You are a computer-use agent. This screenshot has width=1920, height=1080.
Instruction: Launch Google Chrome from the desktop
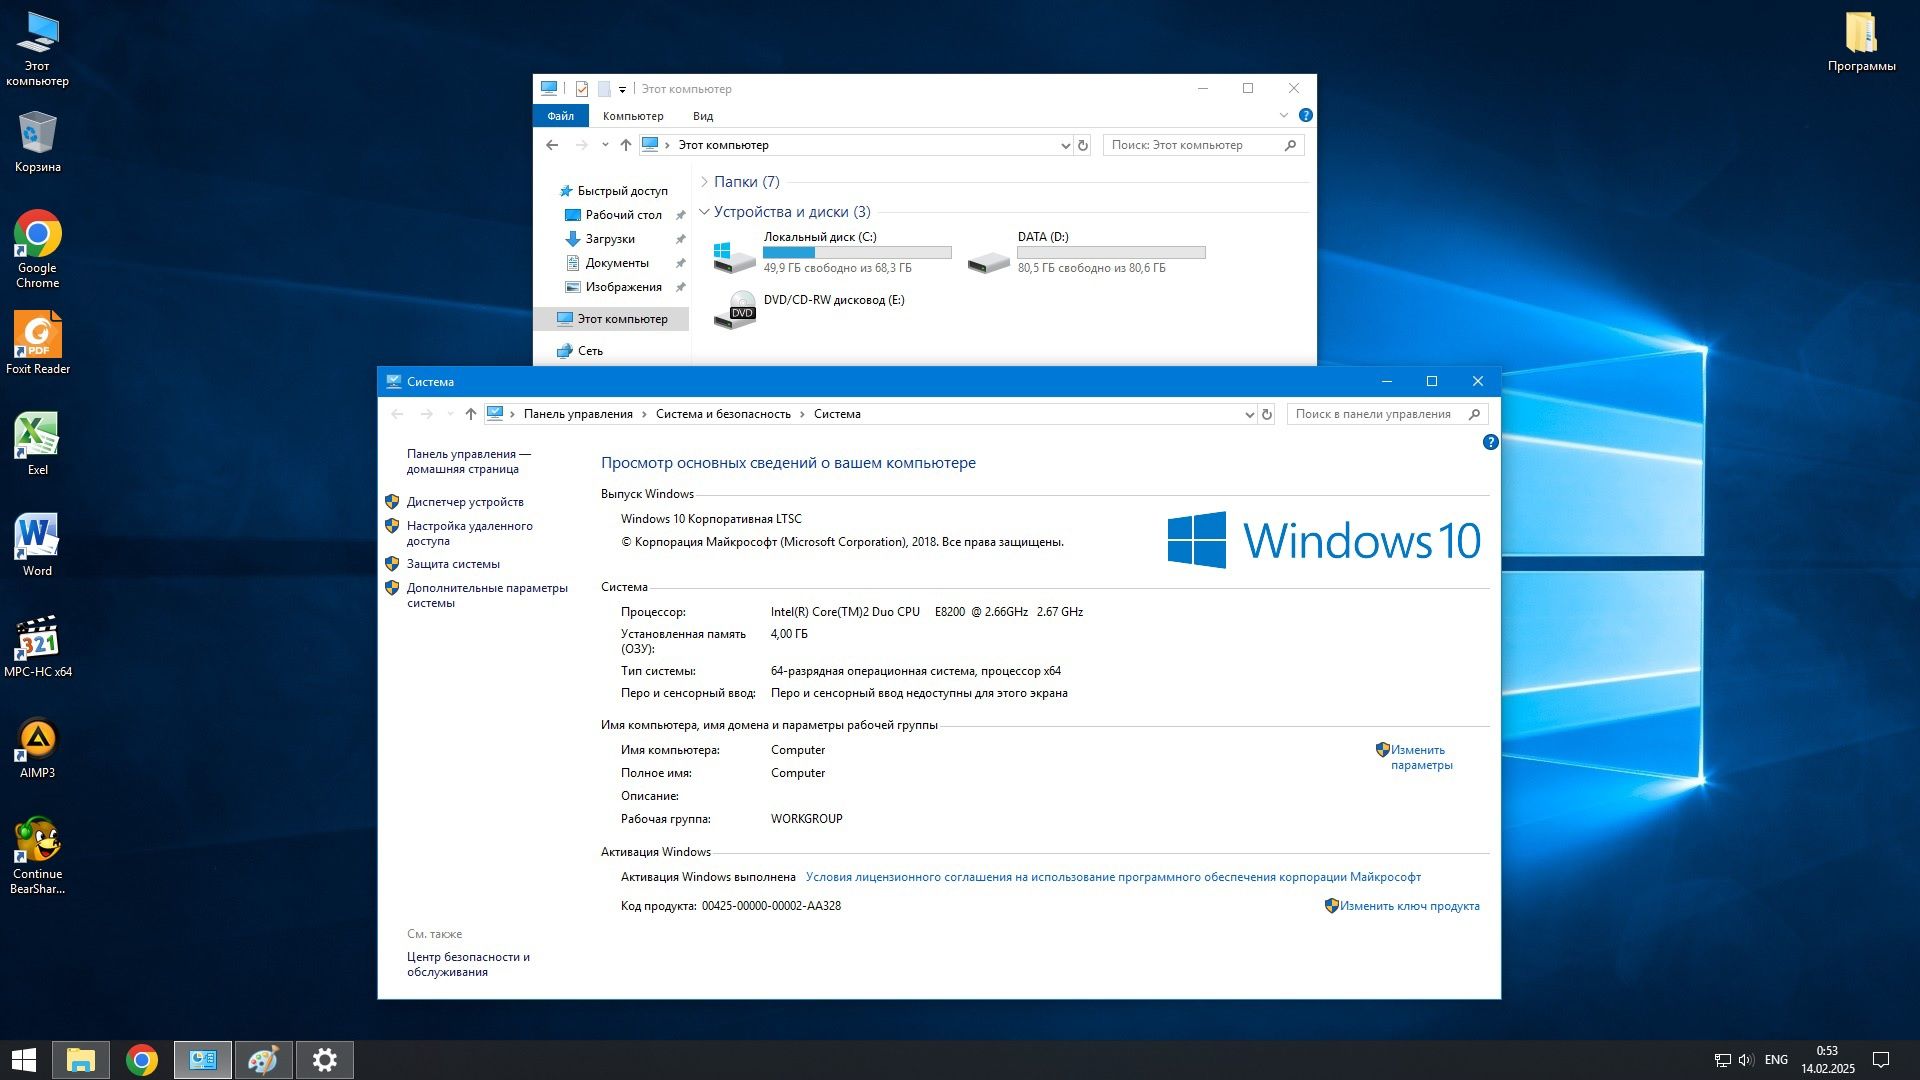37,250
